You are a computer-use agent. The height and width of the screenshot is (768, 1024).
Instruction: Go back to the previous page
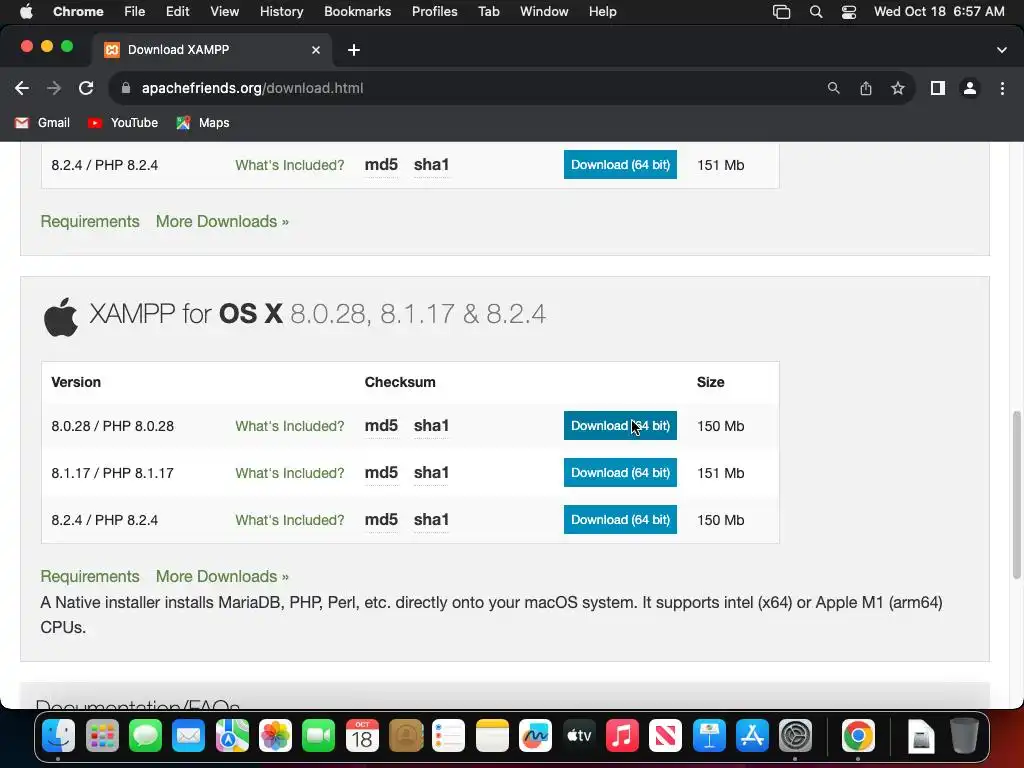click(22, 88)
